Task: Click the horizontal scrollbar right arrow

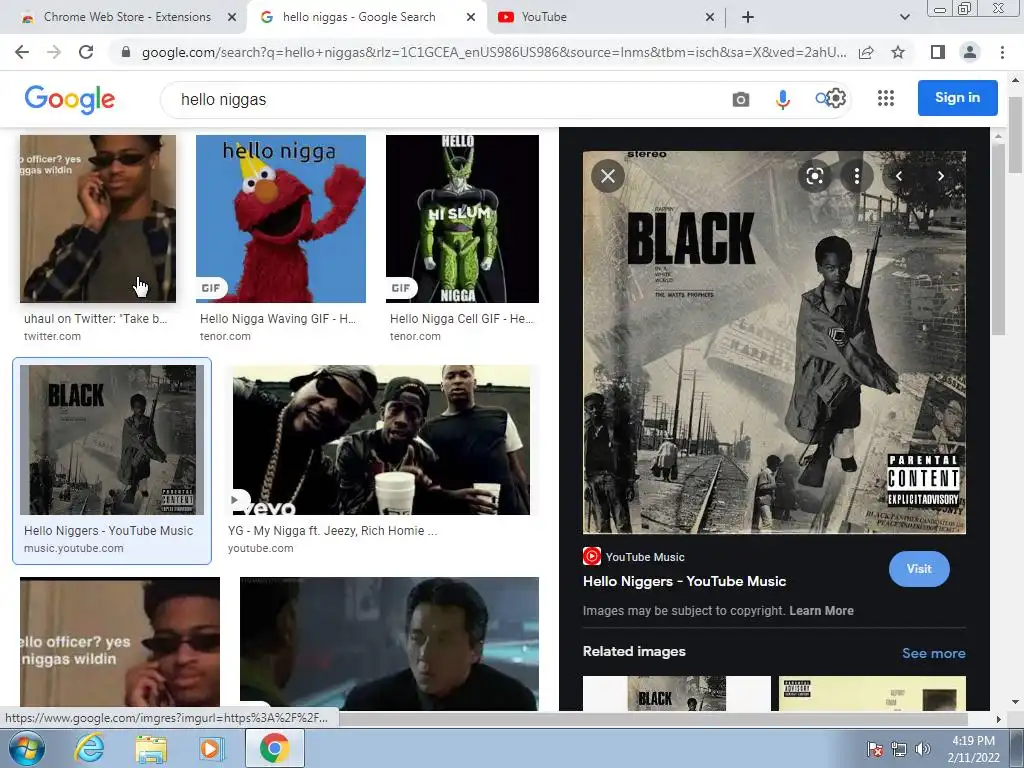Action: [x=998, y=719]
